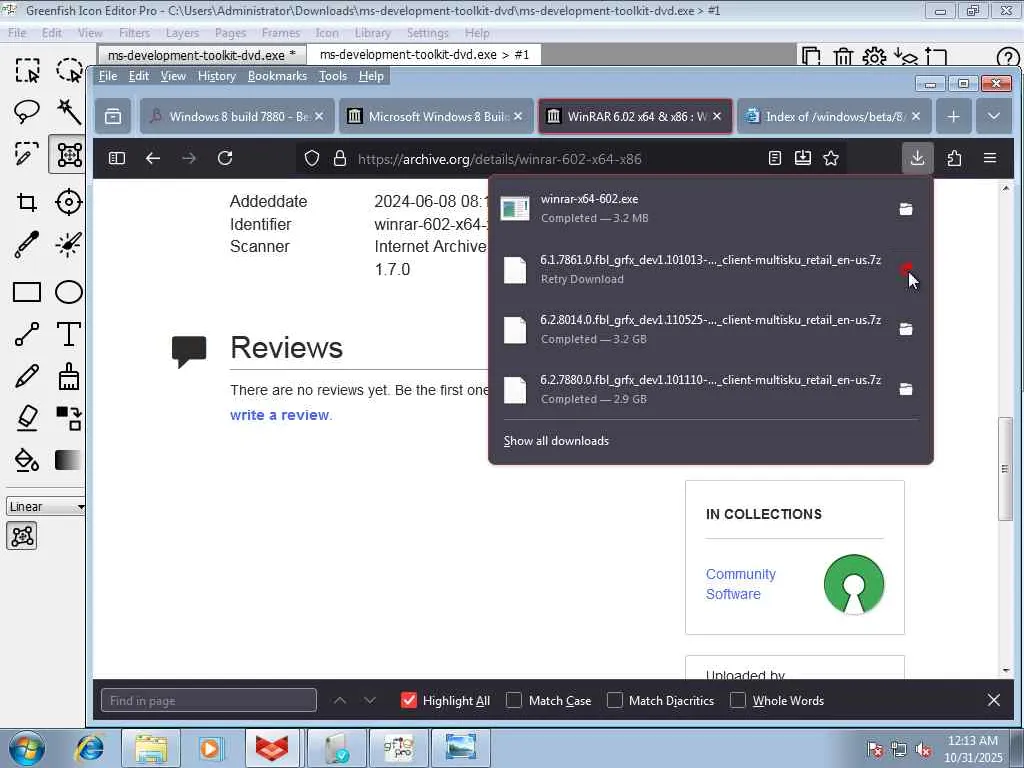Go back in Firefox history
Image resolution: width=1024 pixels, height=768 pixels.
click(x=153, y=158)
